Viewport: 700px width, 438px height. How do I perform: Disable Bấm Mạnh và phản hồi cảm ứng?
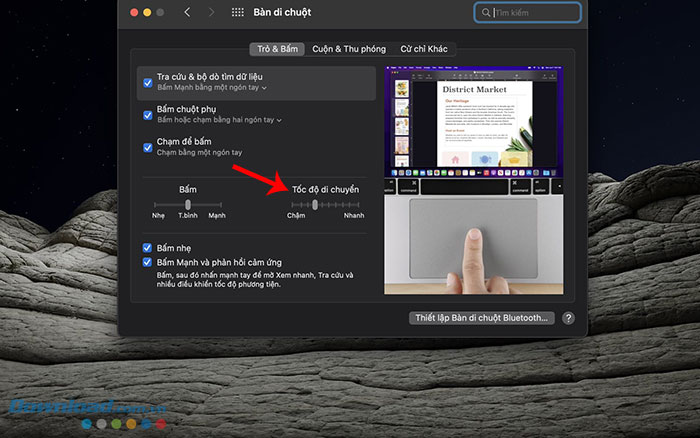tap(148, 263)
